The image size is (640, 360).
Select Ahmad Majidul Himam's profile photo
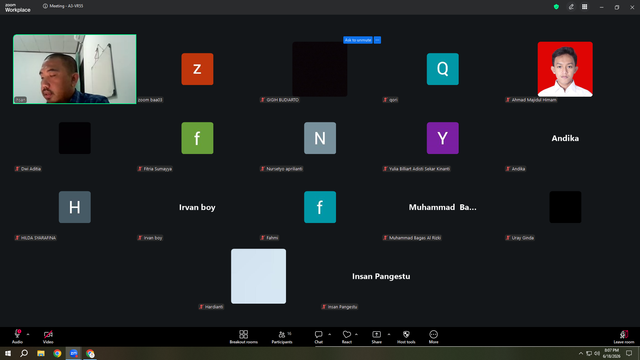(x=565, y=69)
